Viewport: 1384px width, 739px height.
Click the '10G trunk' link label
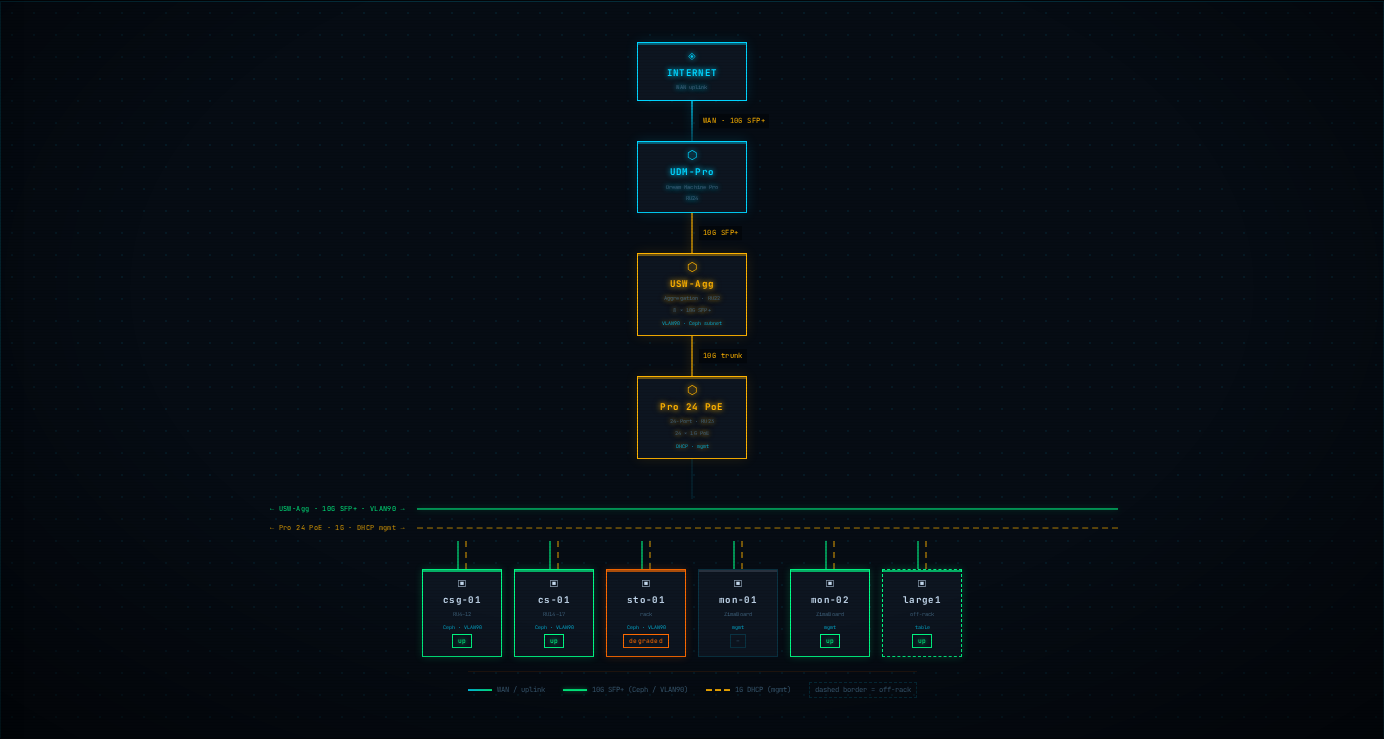coord(722,356)
